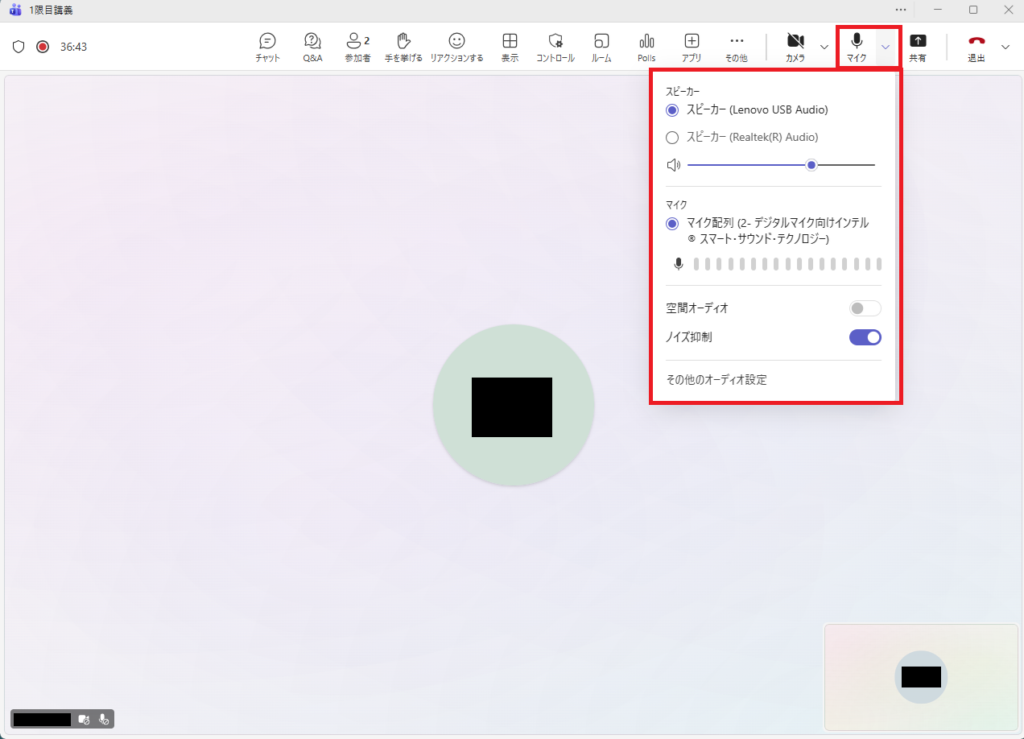Open the チャット chat panel
Screen dimensions: 1024x739
[267, 46]
